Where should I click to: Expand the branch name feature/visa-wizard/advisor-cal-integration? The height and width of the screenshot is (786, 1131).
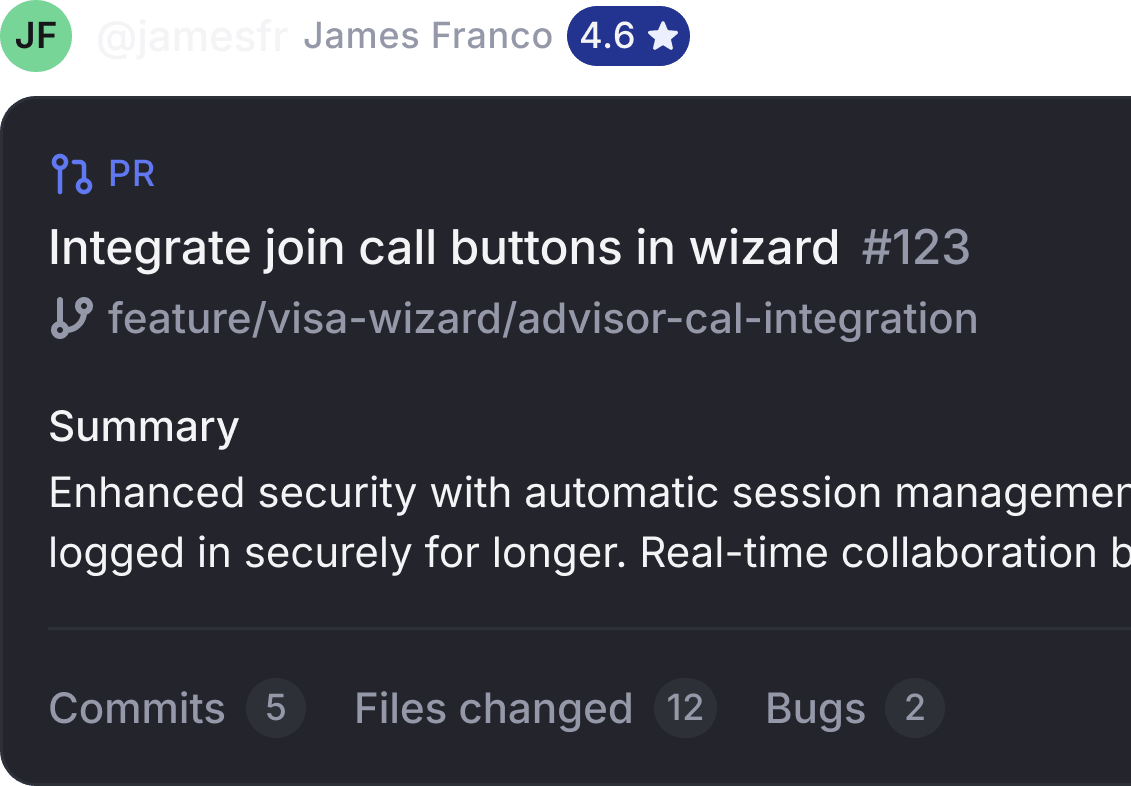(543, 317)
